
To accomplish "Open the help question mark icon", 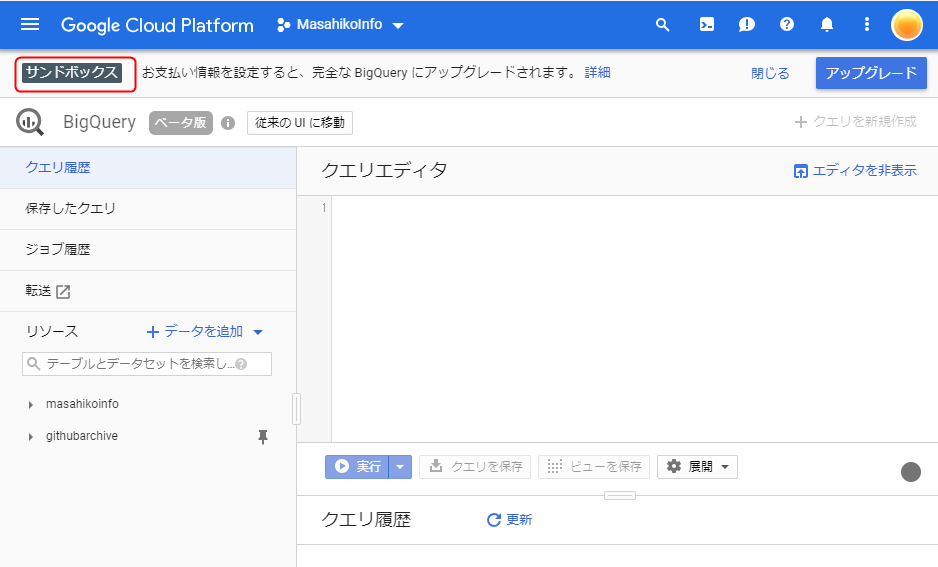I will coord(787,25).
